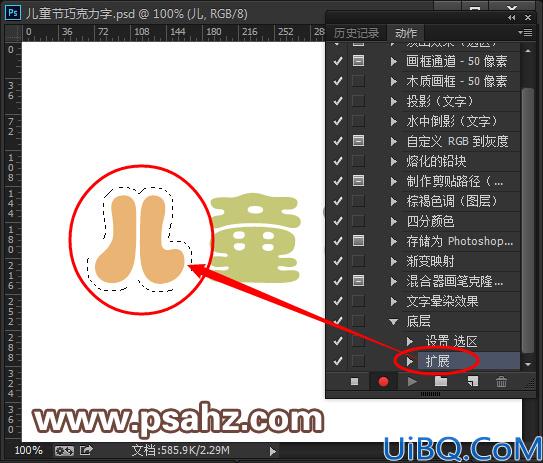The height and width of the screenshot is (463, 543).
Task: Click the Actions panel scroll up arrow
Action: tap(528, 51)
